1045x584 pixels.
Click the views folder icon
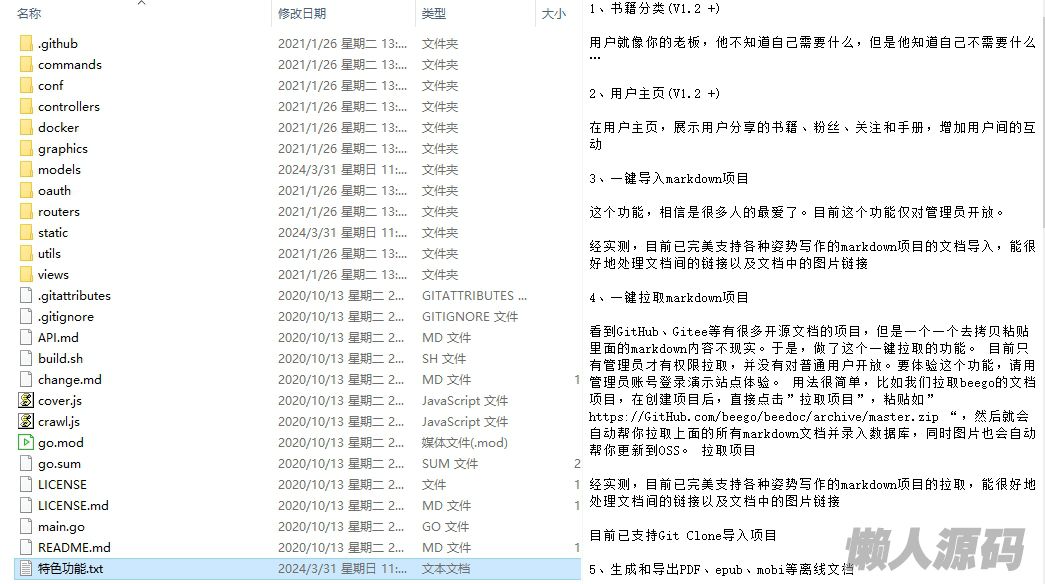pyautogui.click(x=26, y=275)
